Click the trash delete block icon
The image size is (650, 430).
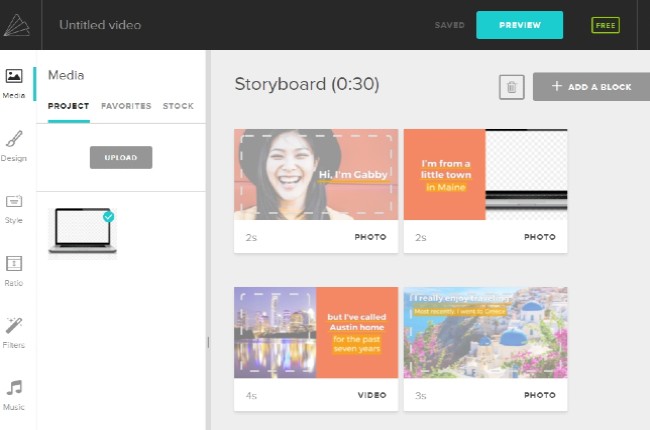511,87
